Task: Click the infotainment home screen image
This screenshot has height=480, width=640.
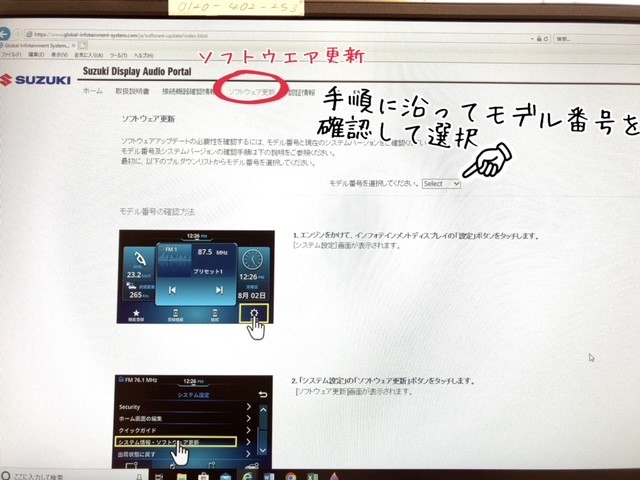Action: click(x=196, y=277)
